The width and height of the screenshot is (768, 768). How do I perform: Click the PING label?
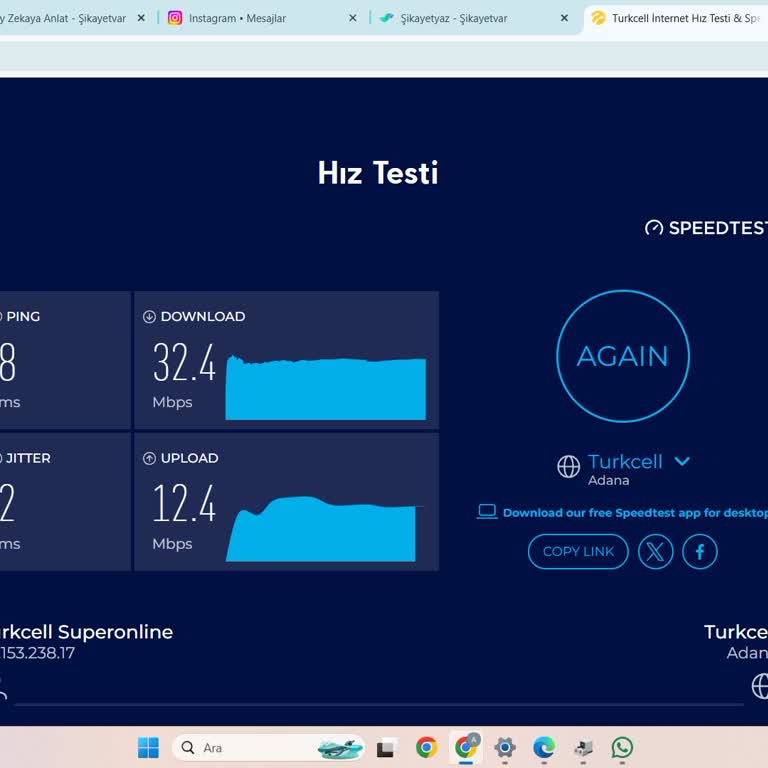[23, 317]
